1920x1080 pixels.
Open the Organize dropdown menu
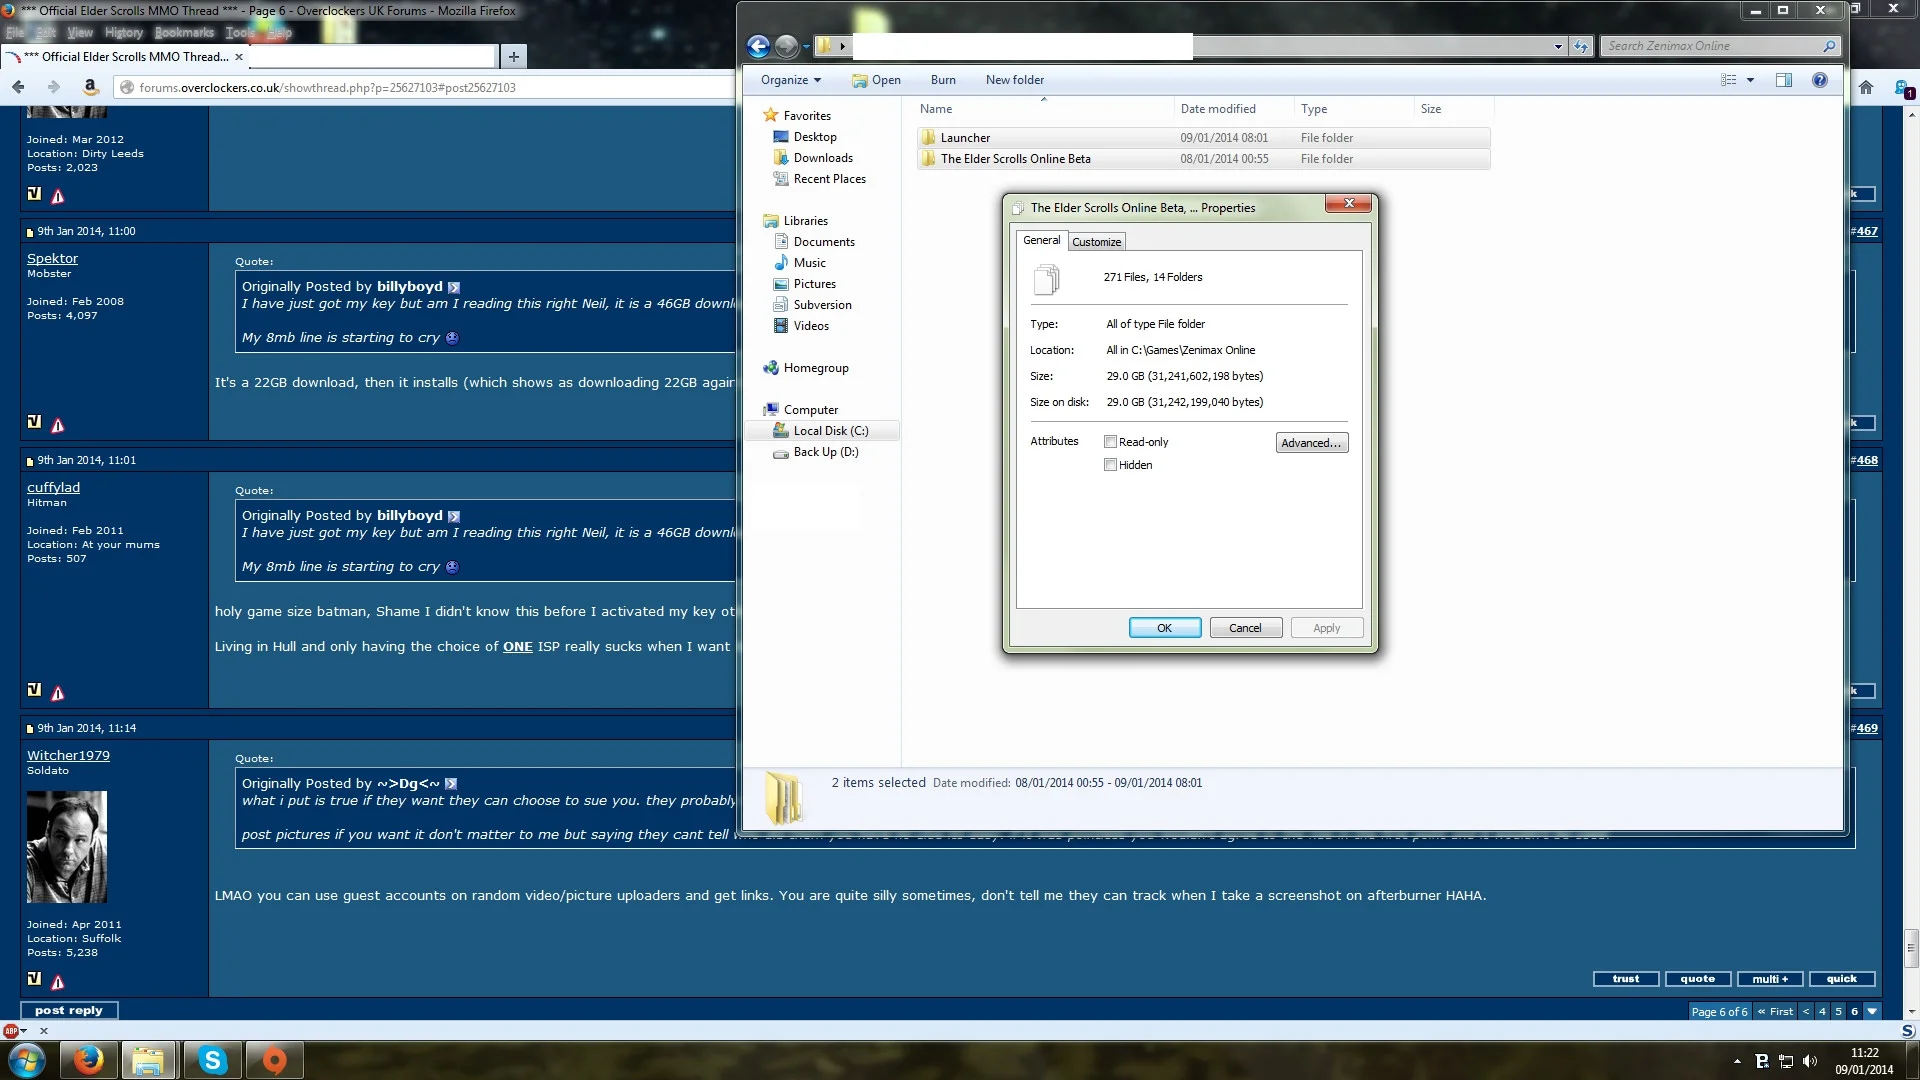coord(790,80)
